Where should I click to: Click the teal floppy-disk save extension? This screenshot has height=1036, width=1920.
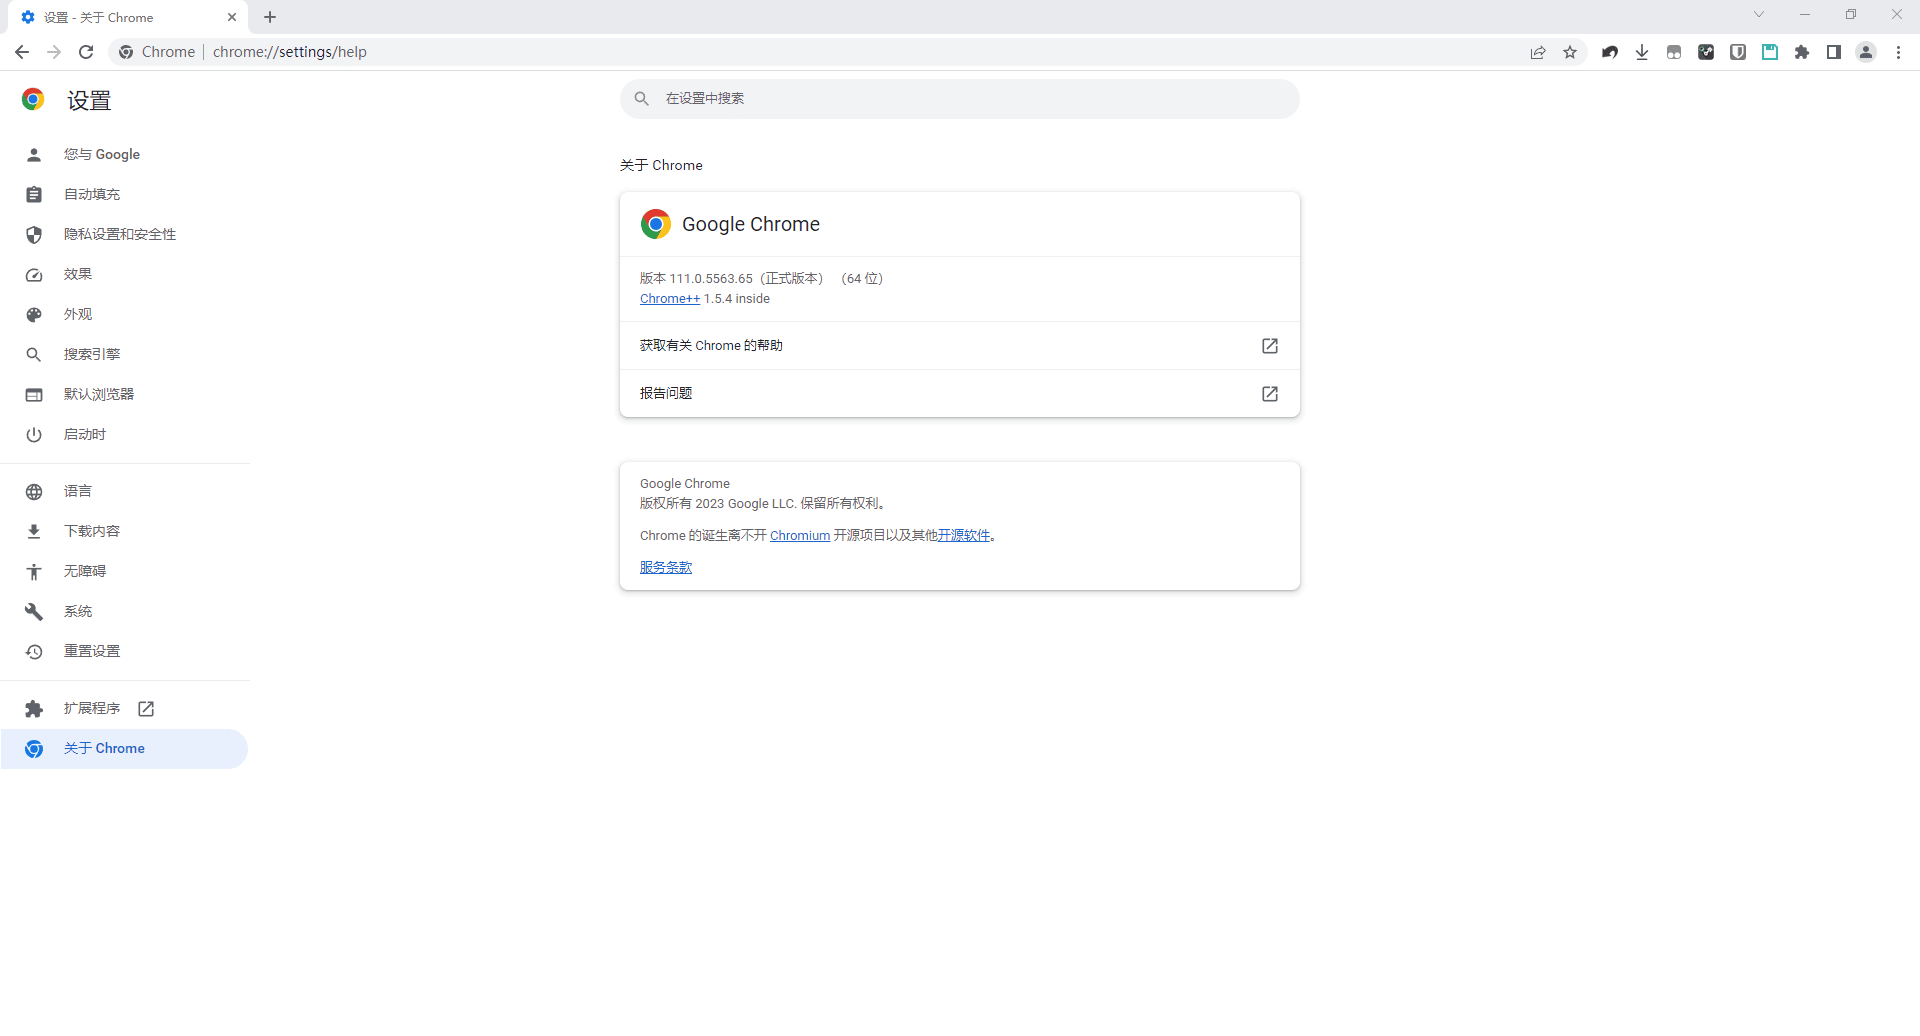[1770, 52]
